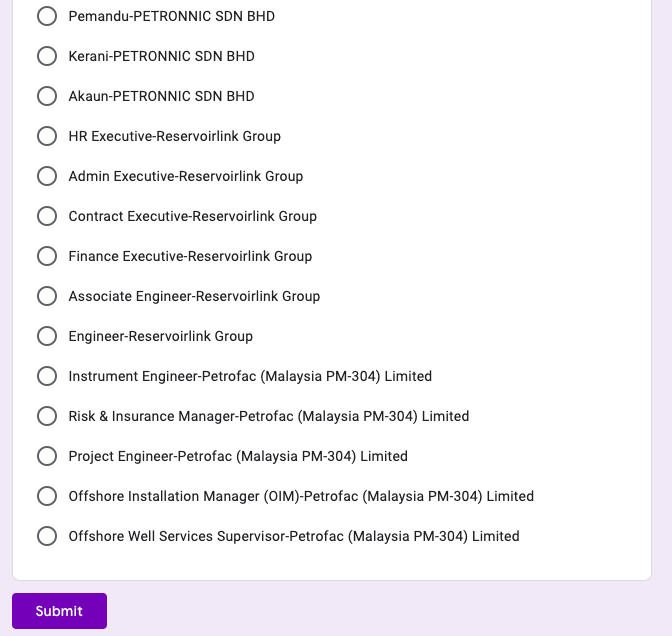Click HR Executive-Reservoirlink Group label text

pos(174,136)
